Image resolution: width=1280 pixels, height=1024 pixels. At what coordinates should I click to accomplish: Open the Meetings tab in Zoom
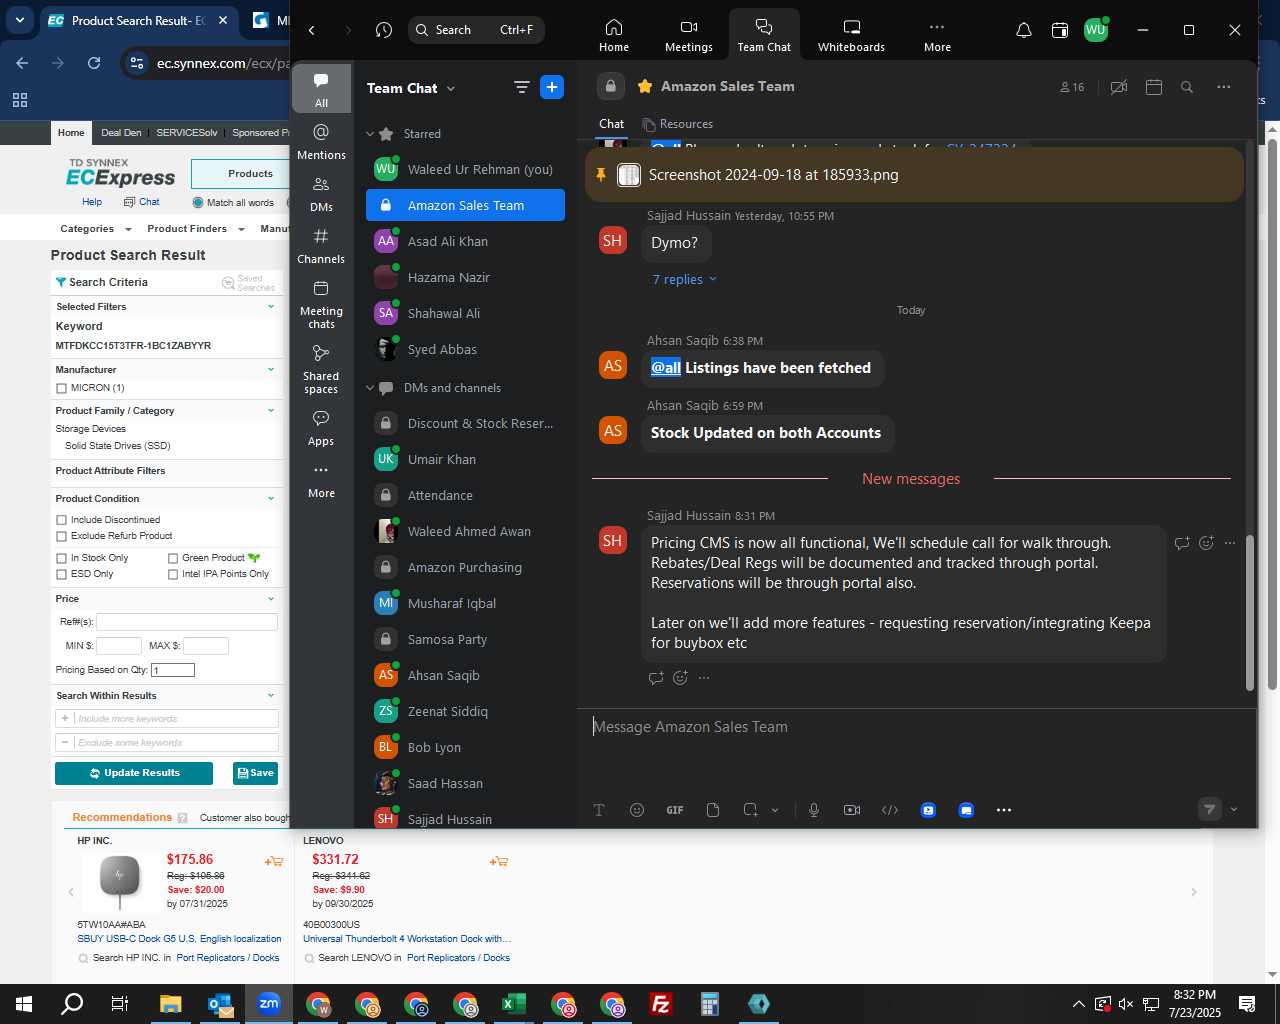(x=689, y=35)
